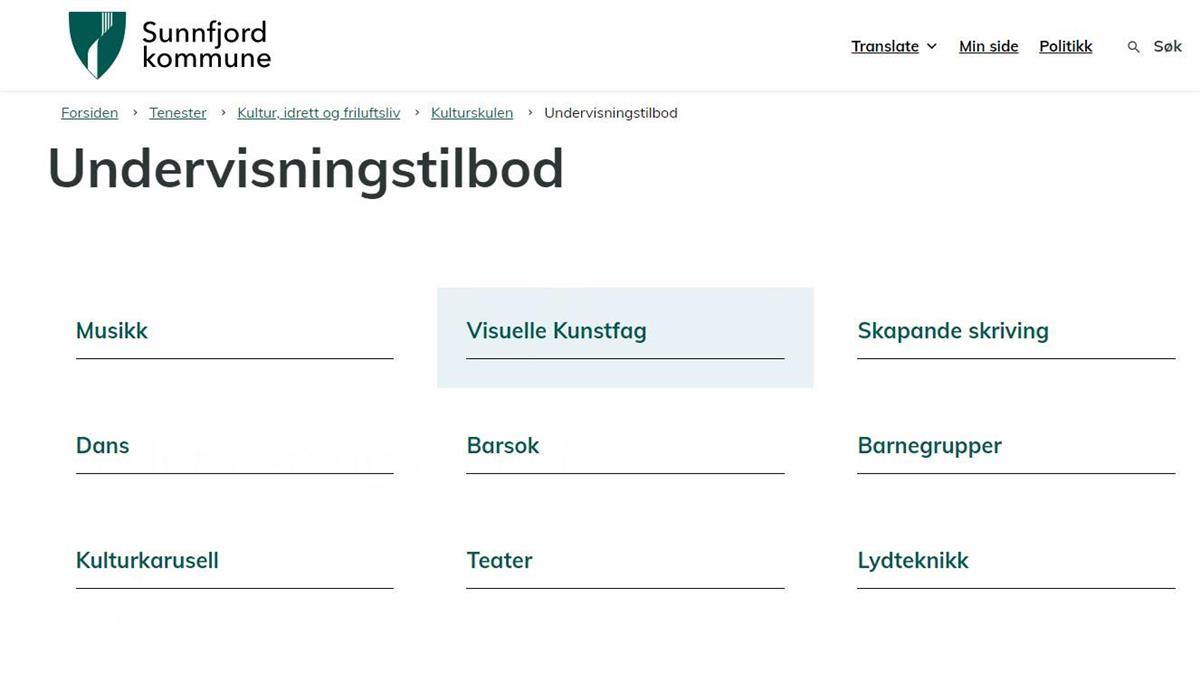The height and width of the screenshot is (682, 1200).
Task: Open Skapande skriving offering
Action: [952, 331]
